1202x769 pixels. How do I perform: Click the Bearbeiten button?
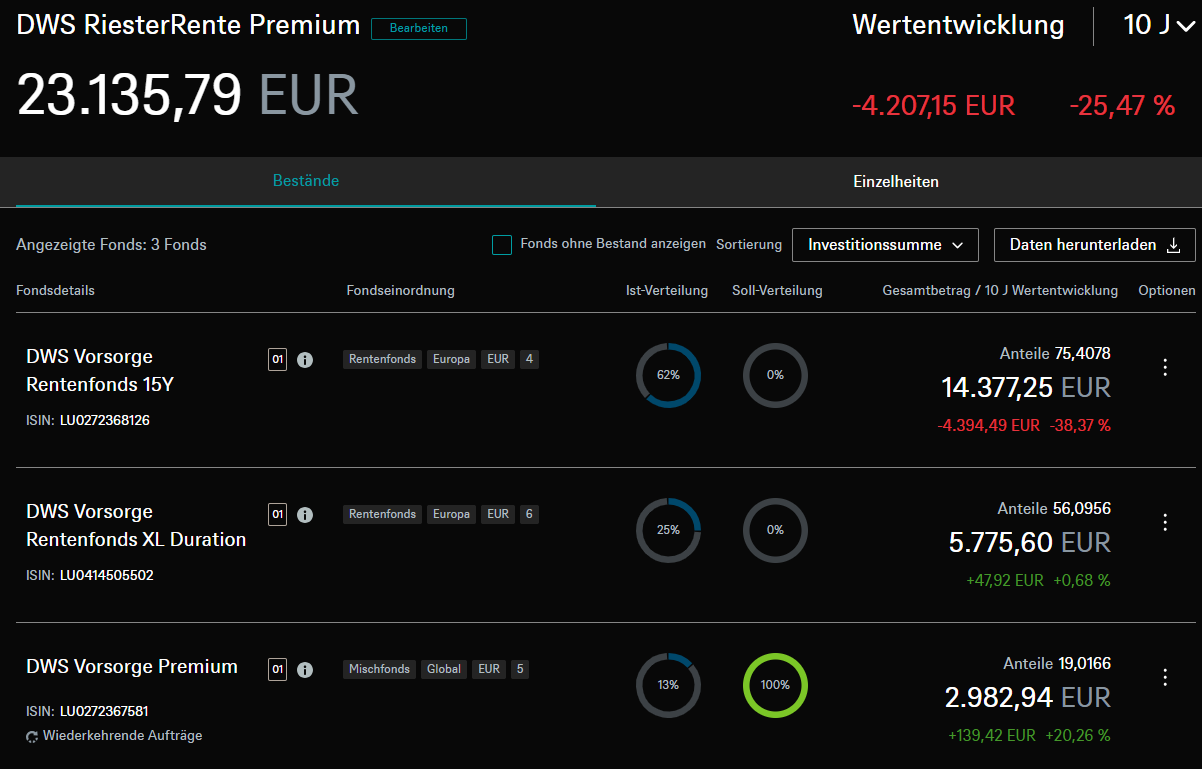(418, 28)
